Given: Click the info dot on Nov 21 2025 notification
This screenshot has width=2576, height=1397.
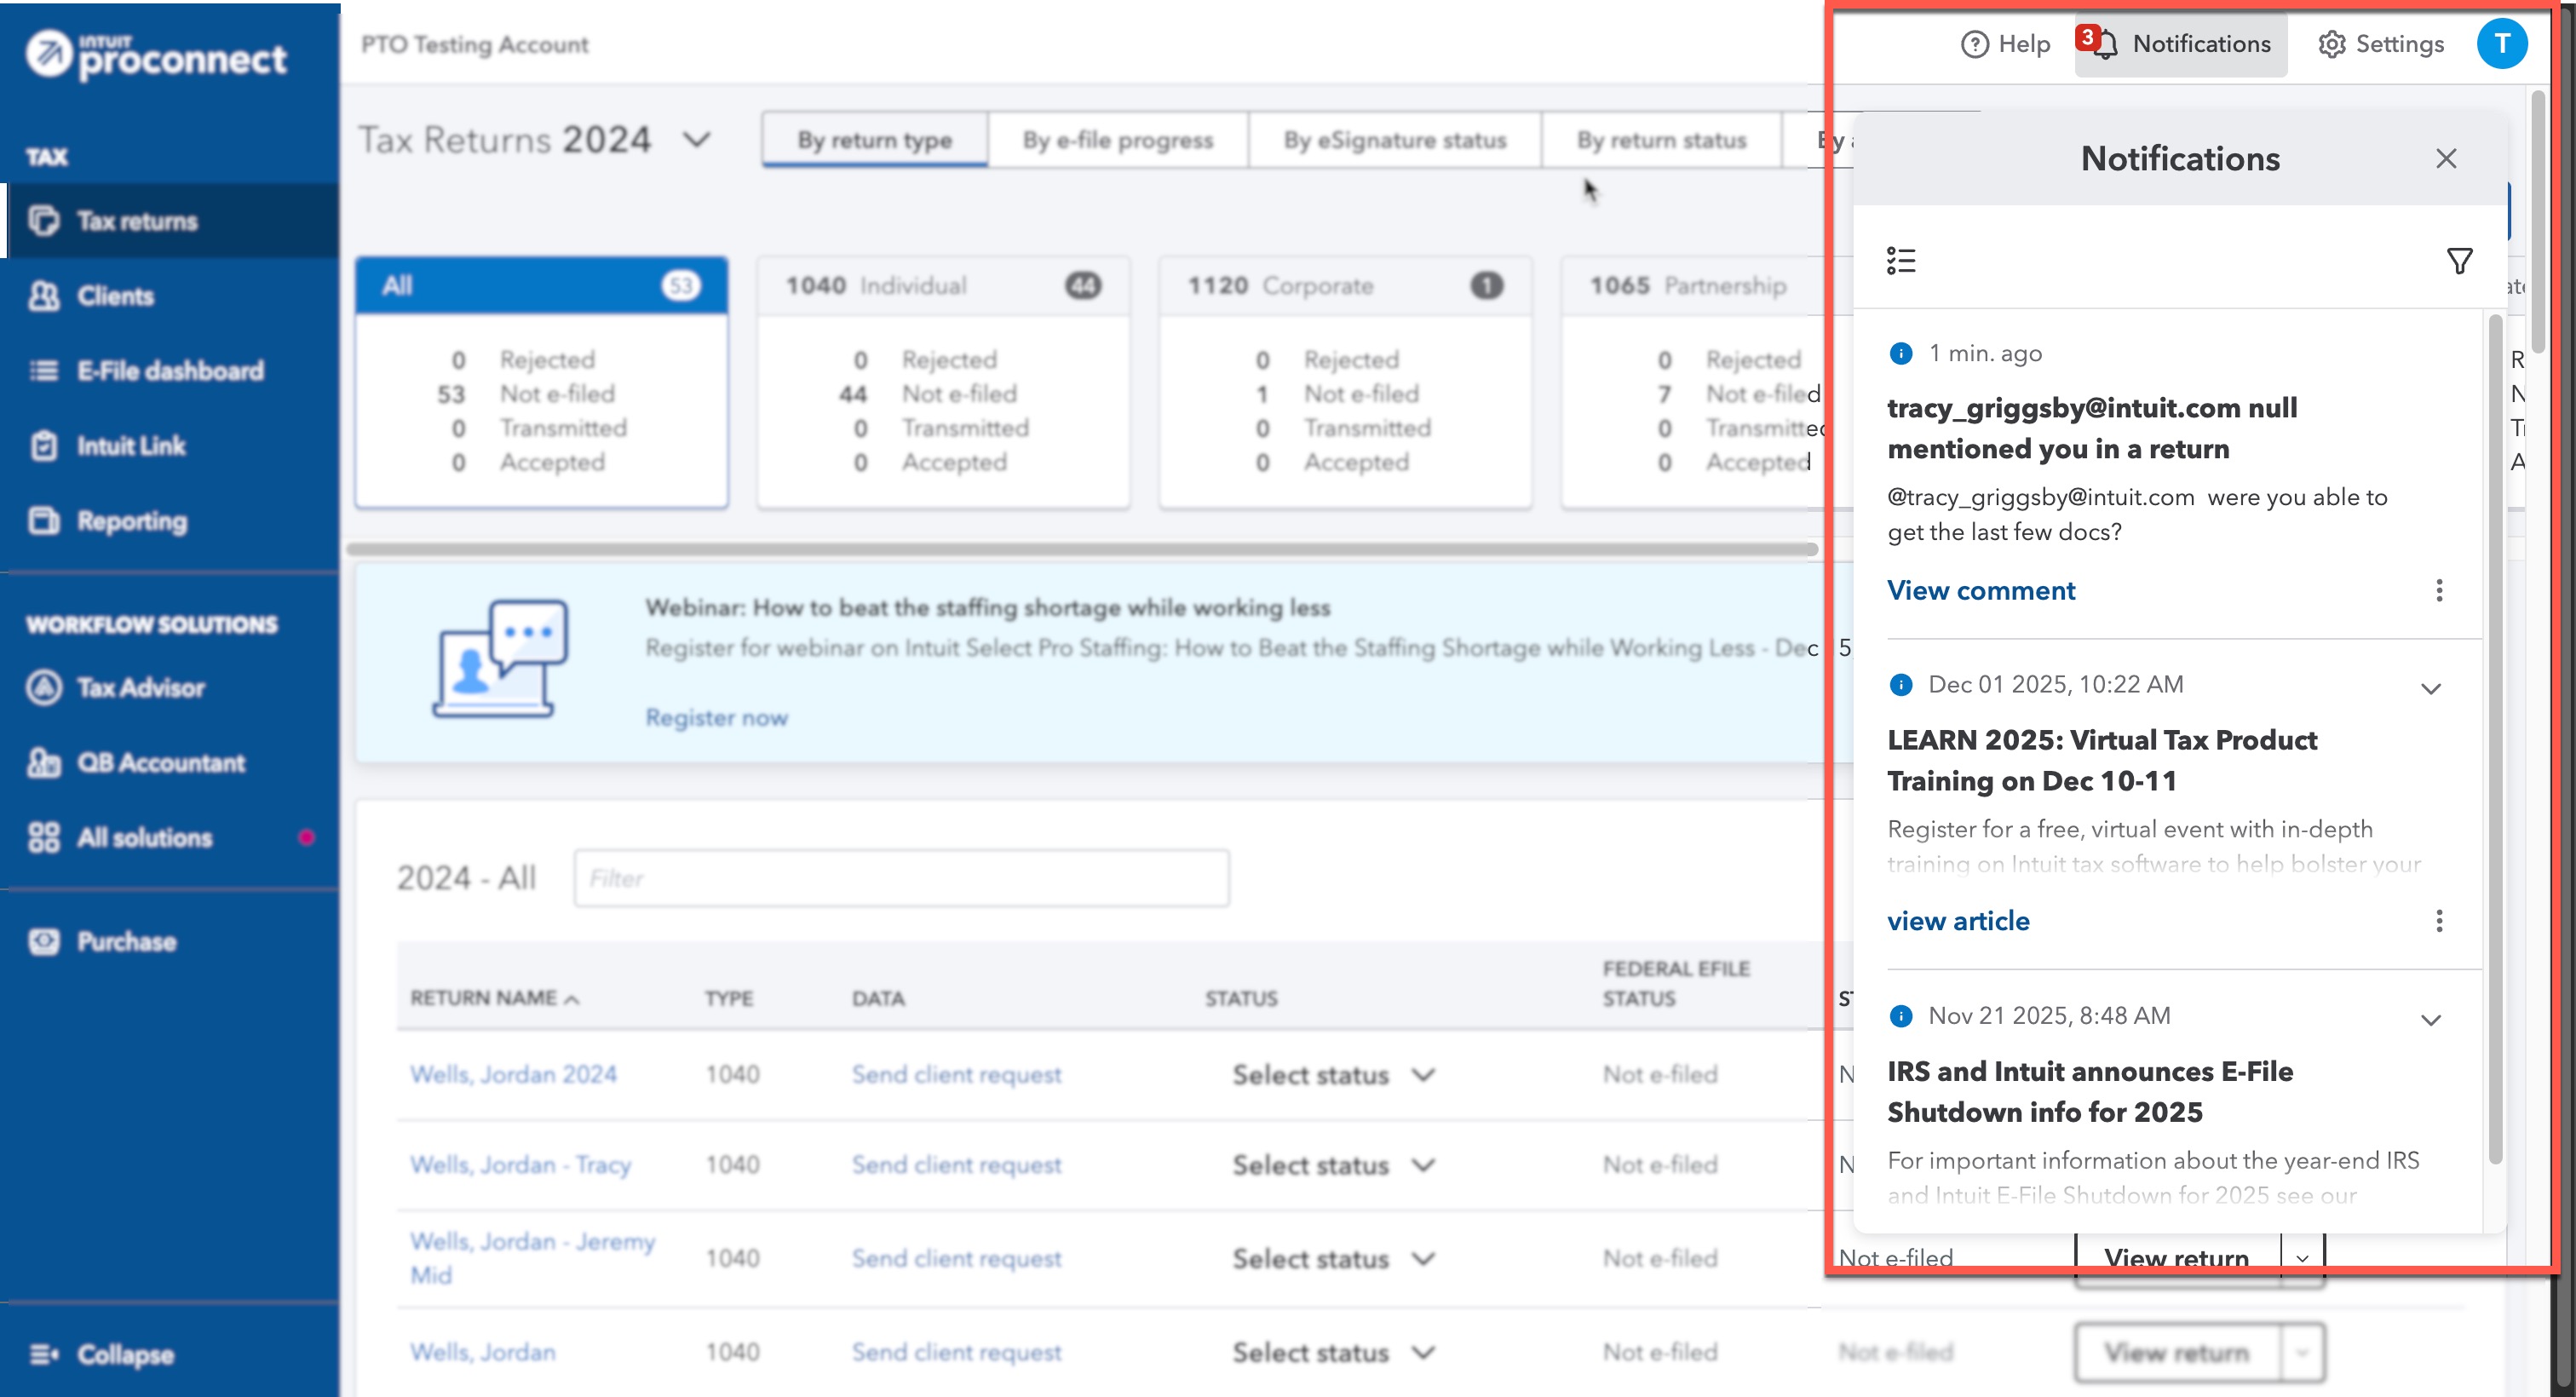Looking at the screenshot, I should pos(1900,1016).
